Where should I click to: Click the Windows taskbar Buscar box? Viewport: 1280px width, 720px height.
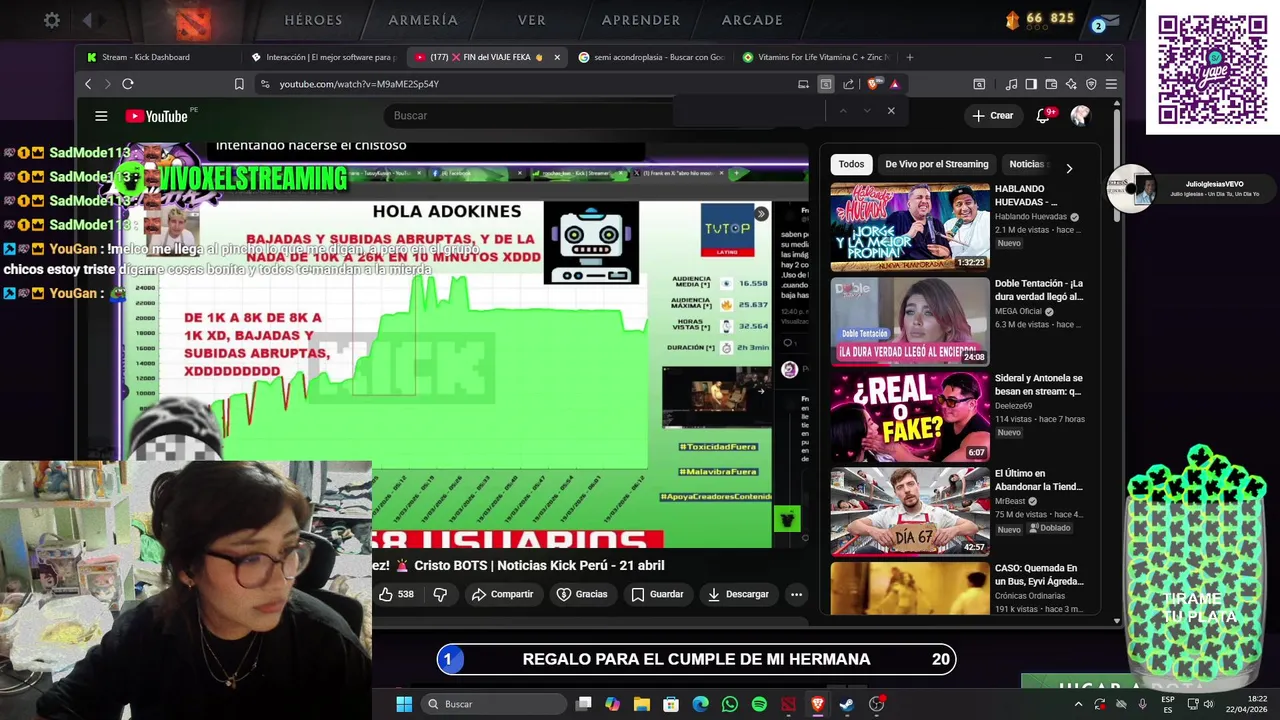click(x=495, y=704)
